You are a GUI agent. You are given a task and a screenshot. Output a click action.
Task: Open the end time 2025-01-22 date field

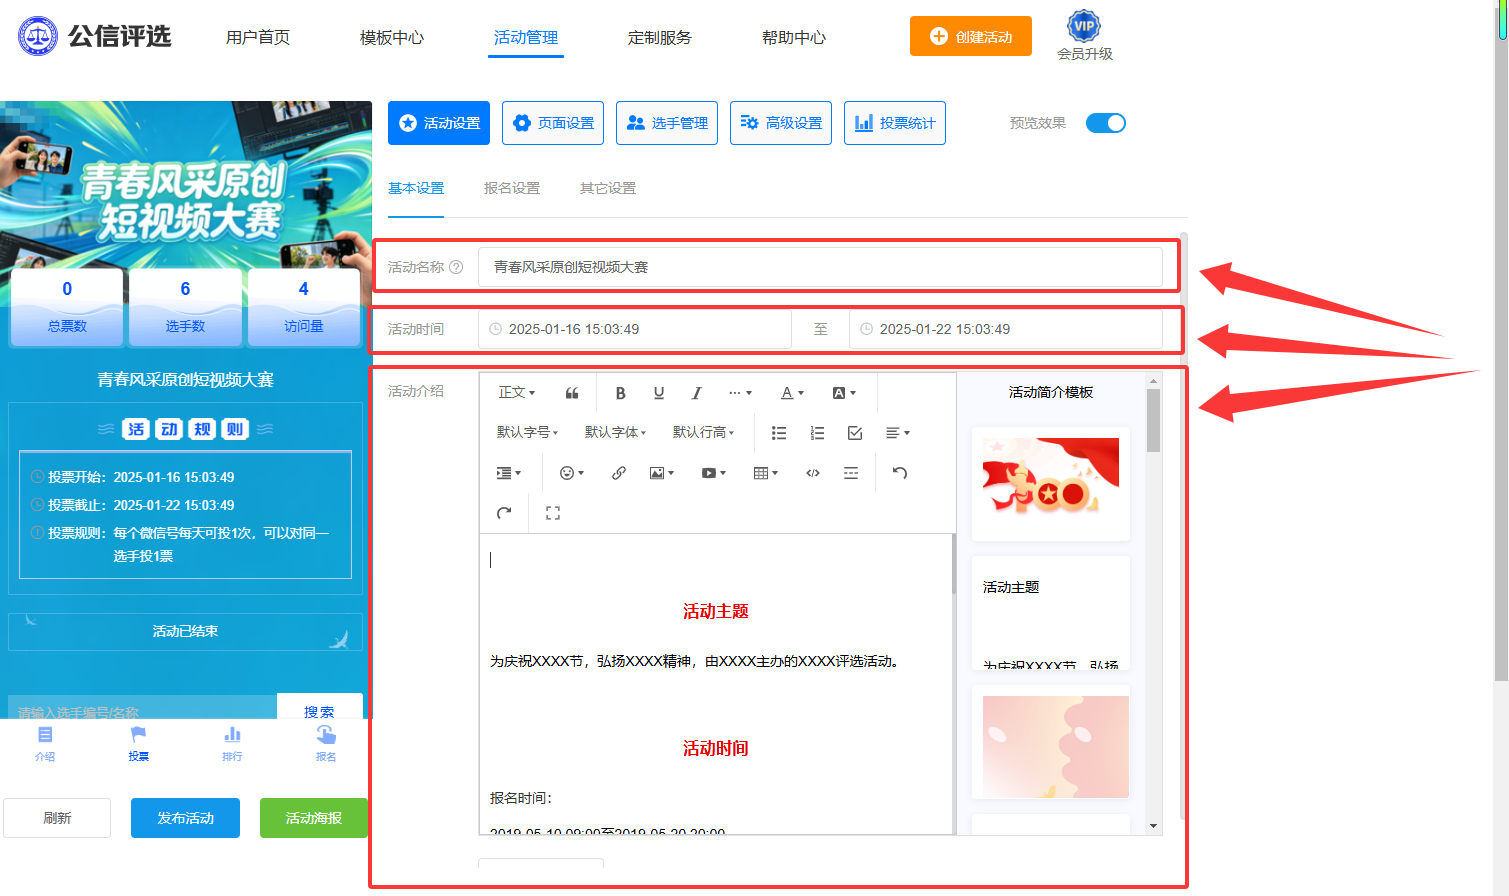tap(1006, 329)
